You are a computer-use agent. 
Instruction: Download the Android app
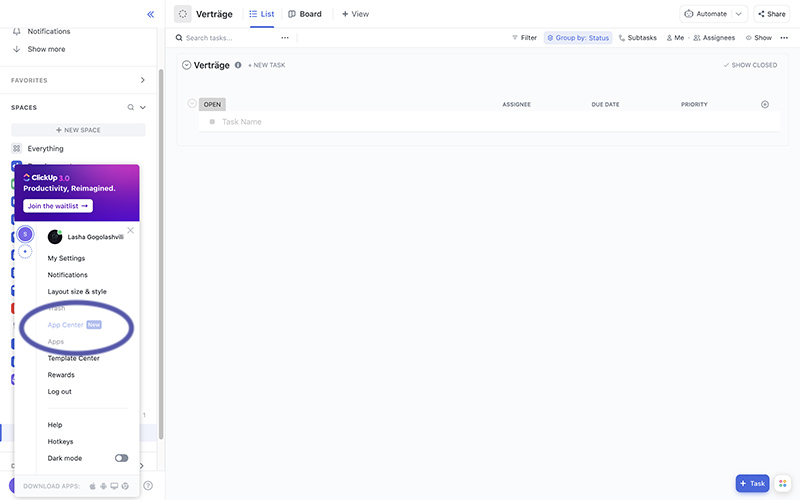pyautogui.click(x=104, y=486)
